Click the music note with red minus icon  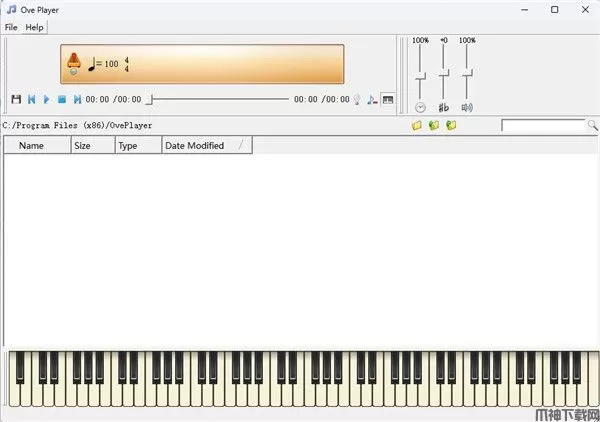(x=372, y=99)
